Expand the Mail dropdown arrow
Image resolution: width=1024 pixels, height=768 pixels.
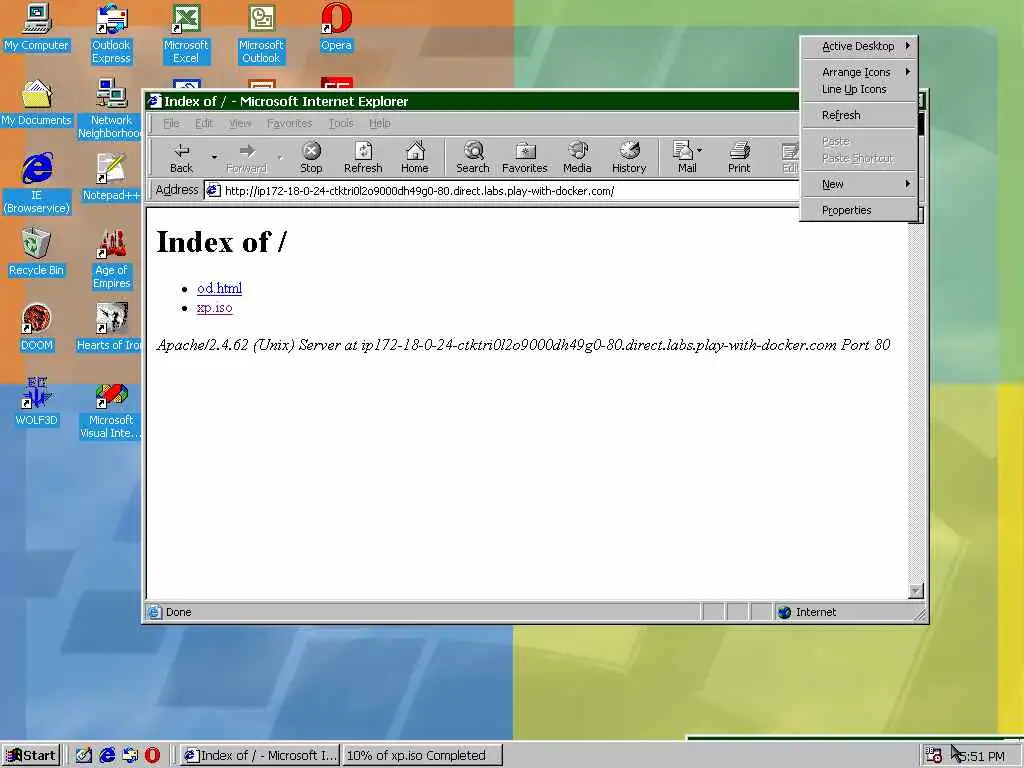coord(700,150)
